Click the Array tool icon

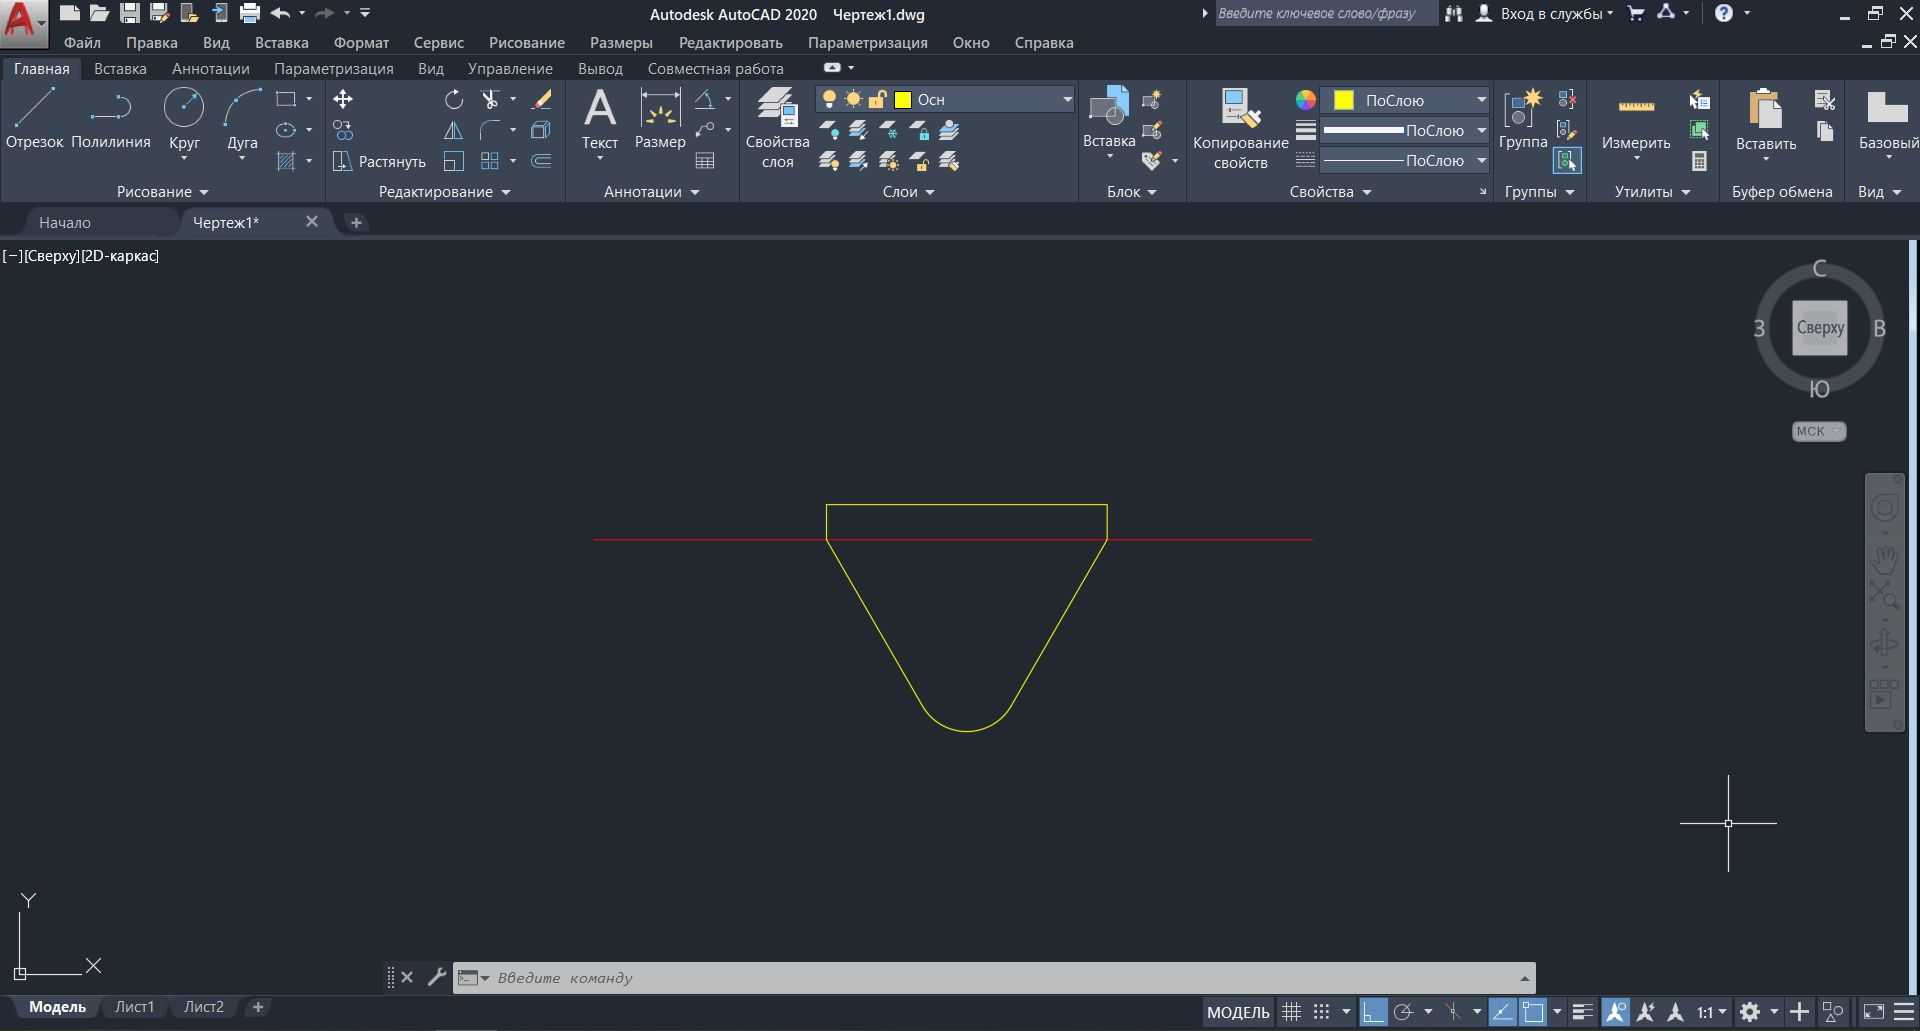tap(490, 161)
